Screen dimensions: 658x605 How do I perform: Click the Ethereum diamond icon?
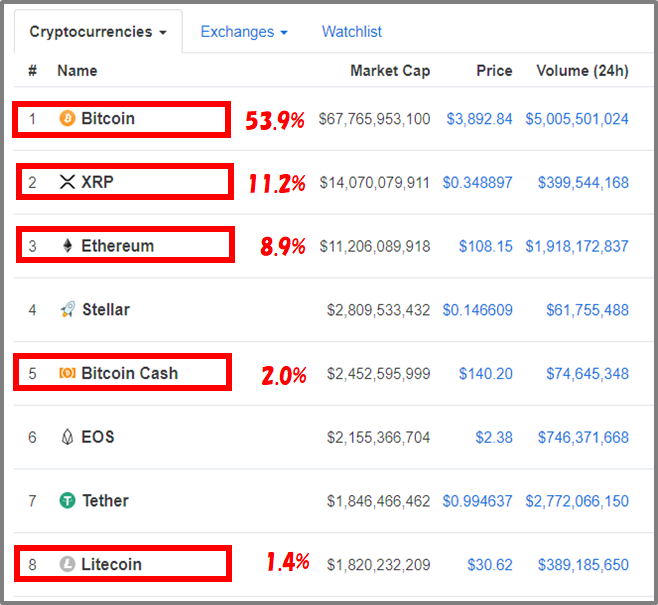pos(67,246)
